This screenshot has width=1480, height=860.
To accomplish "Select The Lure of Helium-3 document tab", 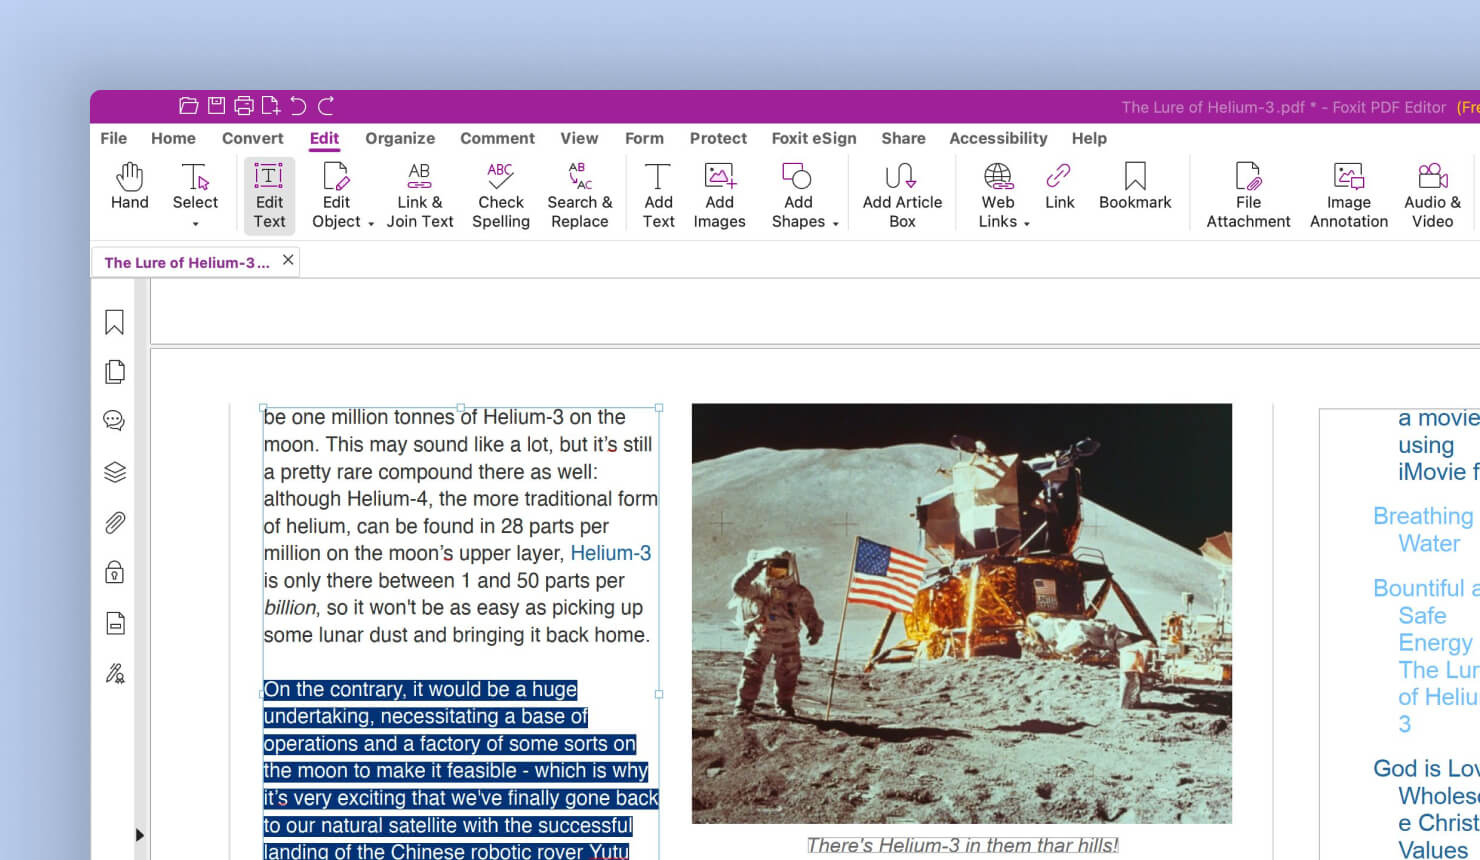I will tap(187, 262).
